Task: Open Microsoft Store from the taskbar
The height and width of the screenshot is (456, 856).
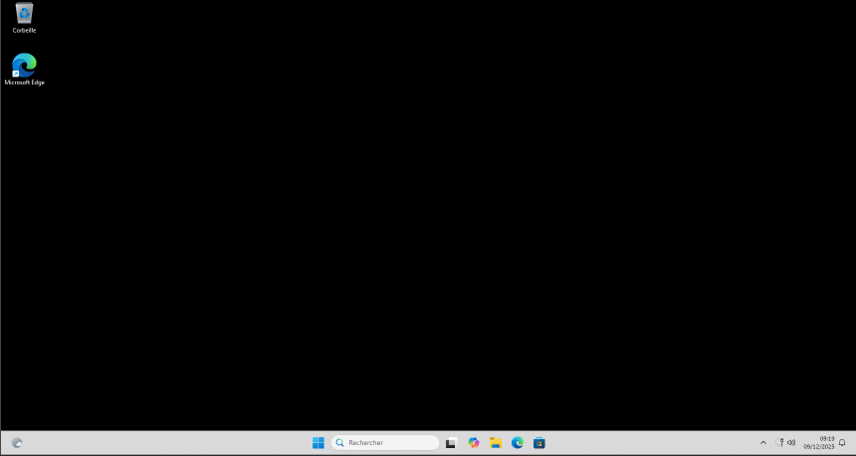Action: tap(539, 443)
